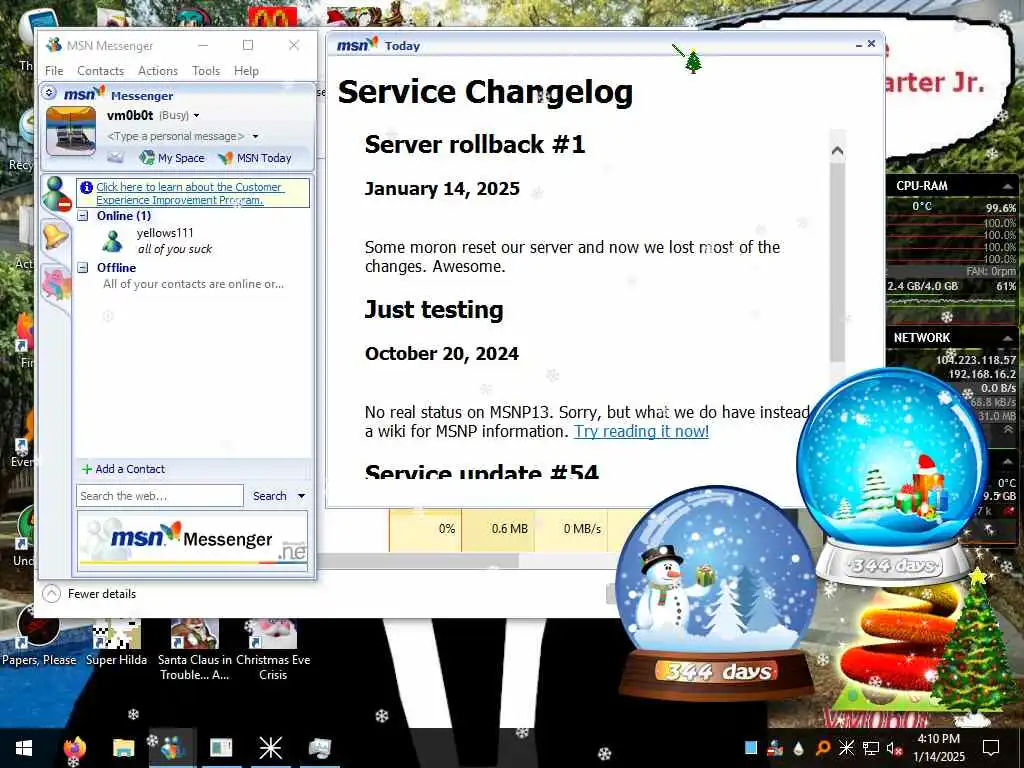Click the blue info icon in notice banner
This screenshot has height=768, width=1024.
[x=86, y=187]
